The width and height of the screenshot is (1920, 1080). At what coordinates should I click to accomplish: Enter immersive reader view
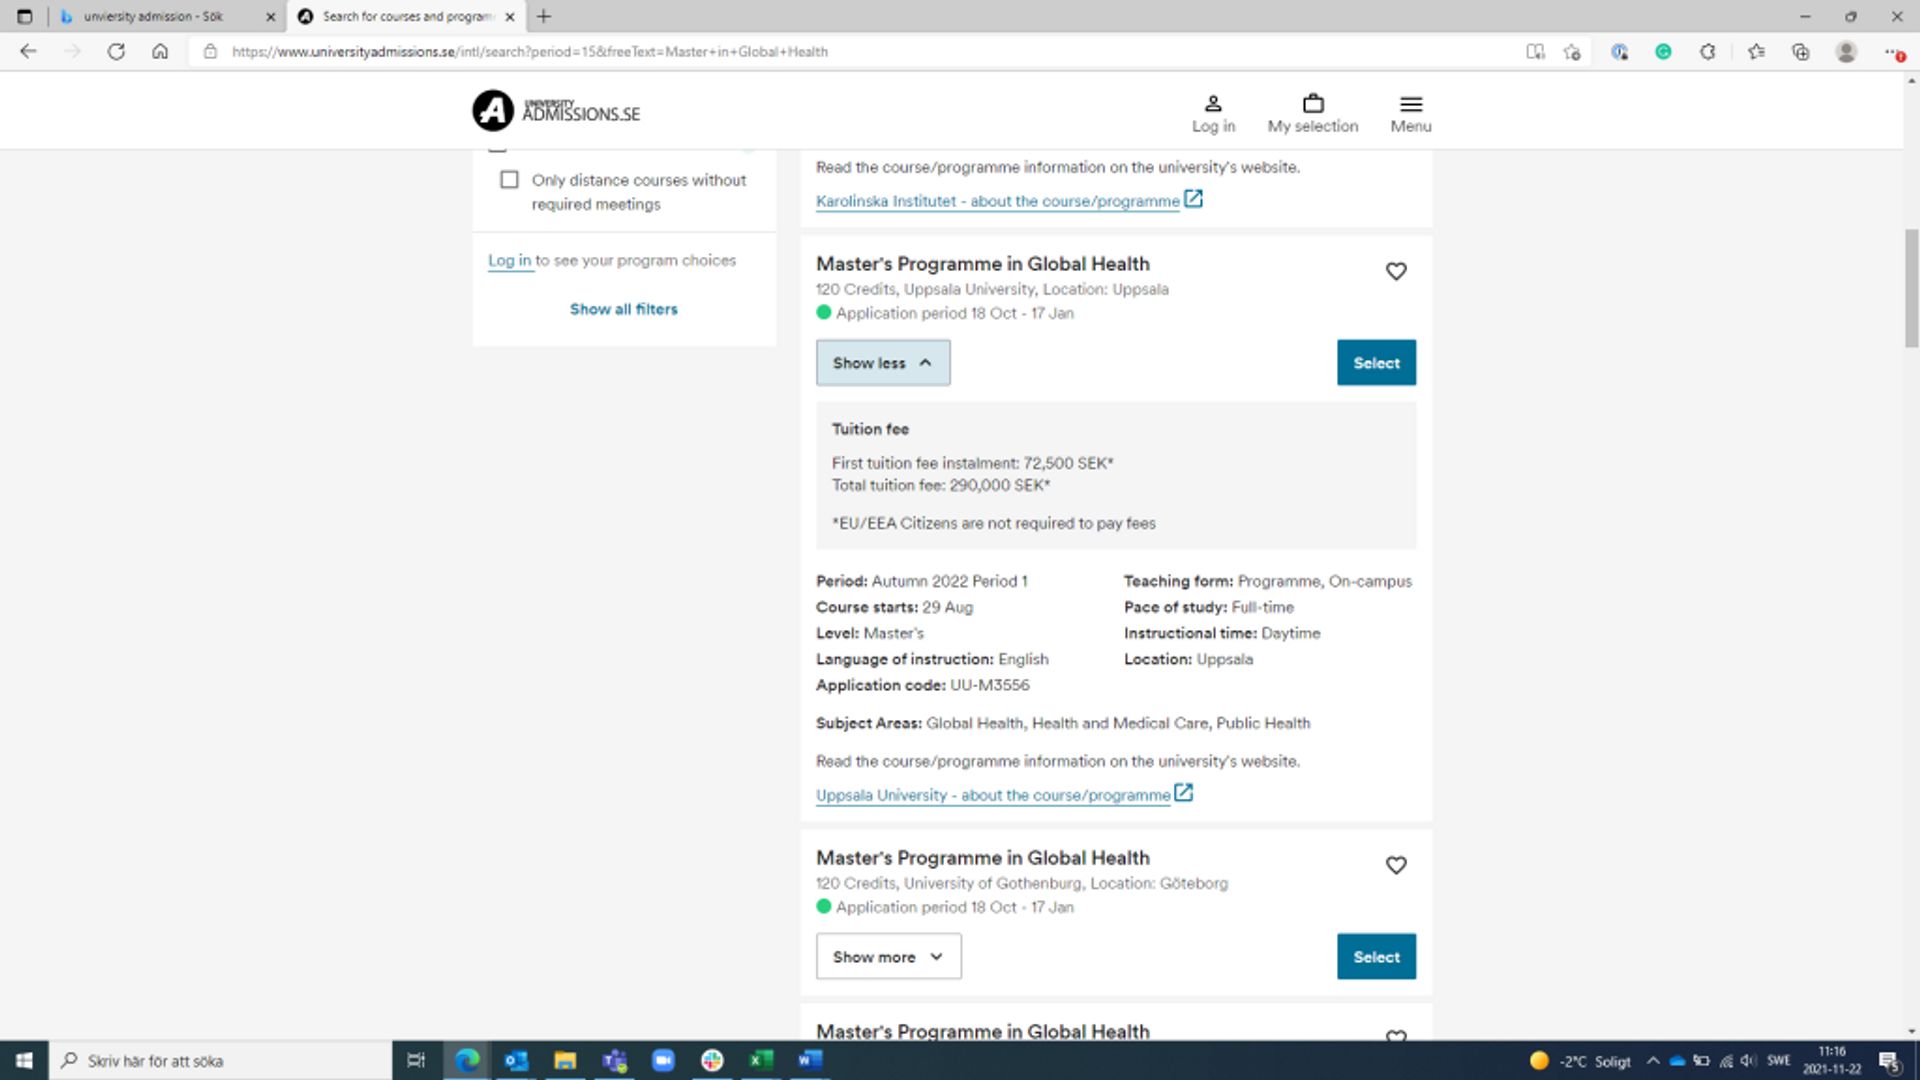pos(1535,52)
